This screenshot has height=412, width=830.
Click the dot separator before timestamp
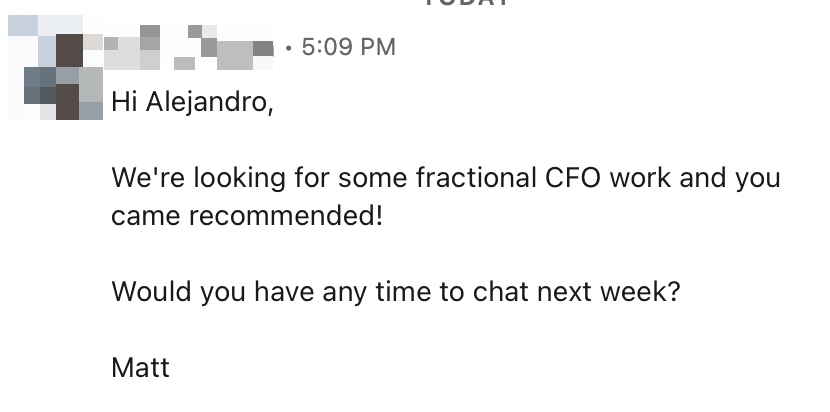tap(288, 47)
